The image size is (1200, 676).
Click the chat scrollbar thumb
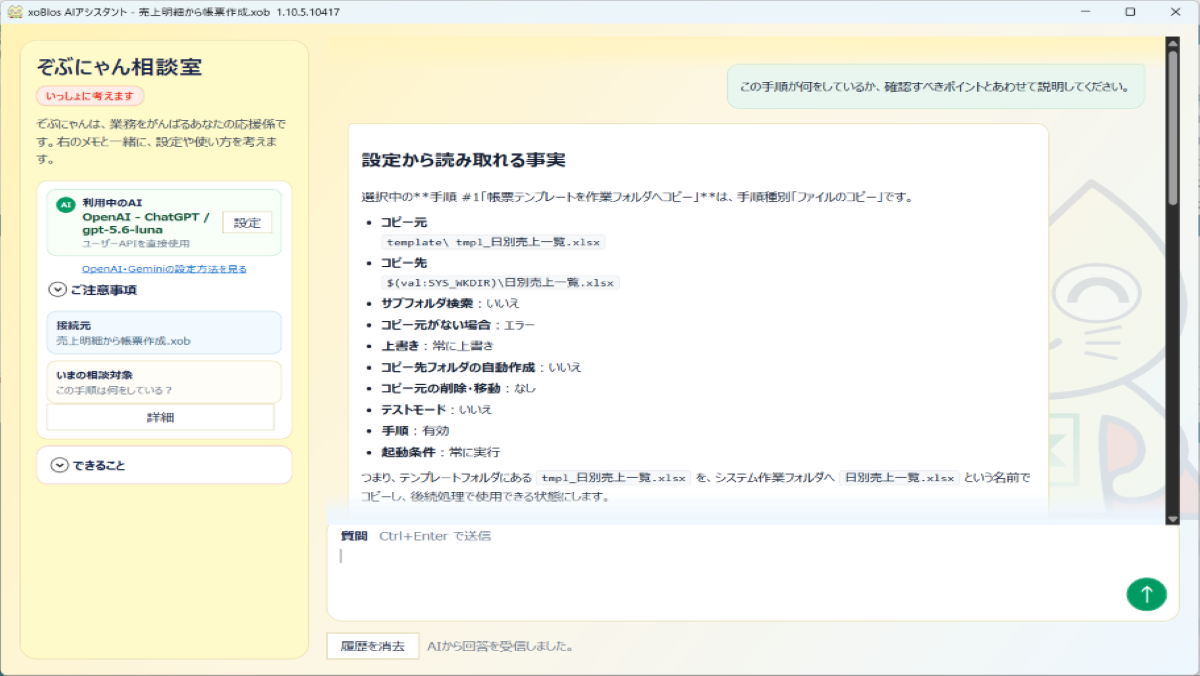coord(1172,128)
